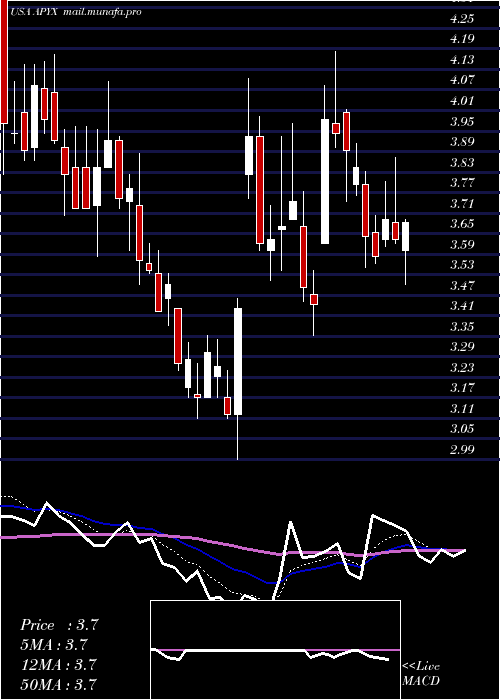
Task: Click the '<<Live MACD' label
Action: (421, 674)
